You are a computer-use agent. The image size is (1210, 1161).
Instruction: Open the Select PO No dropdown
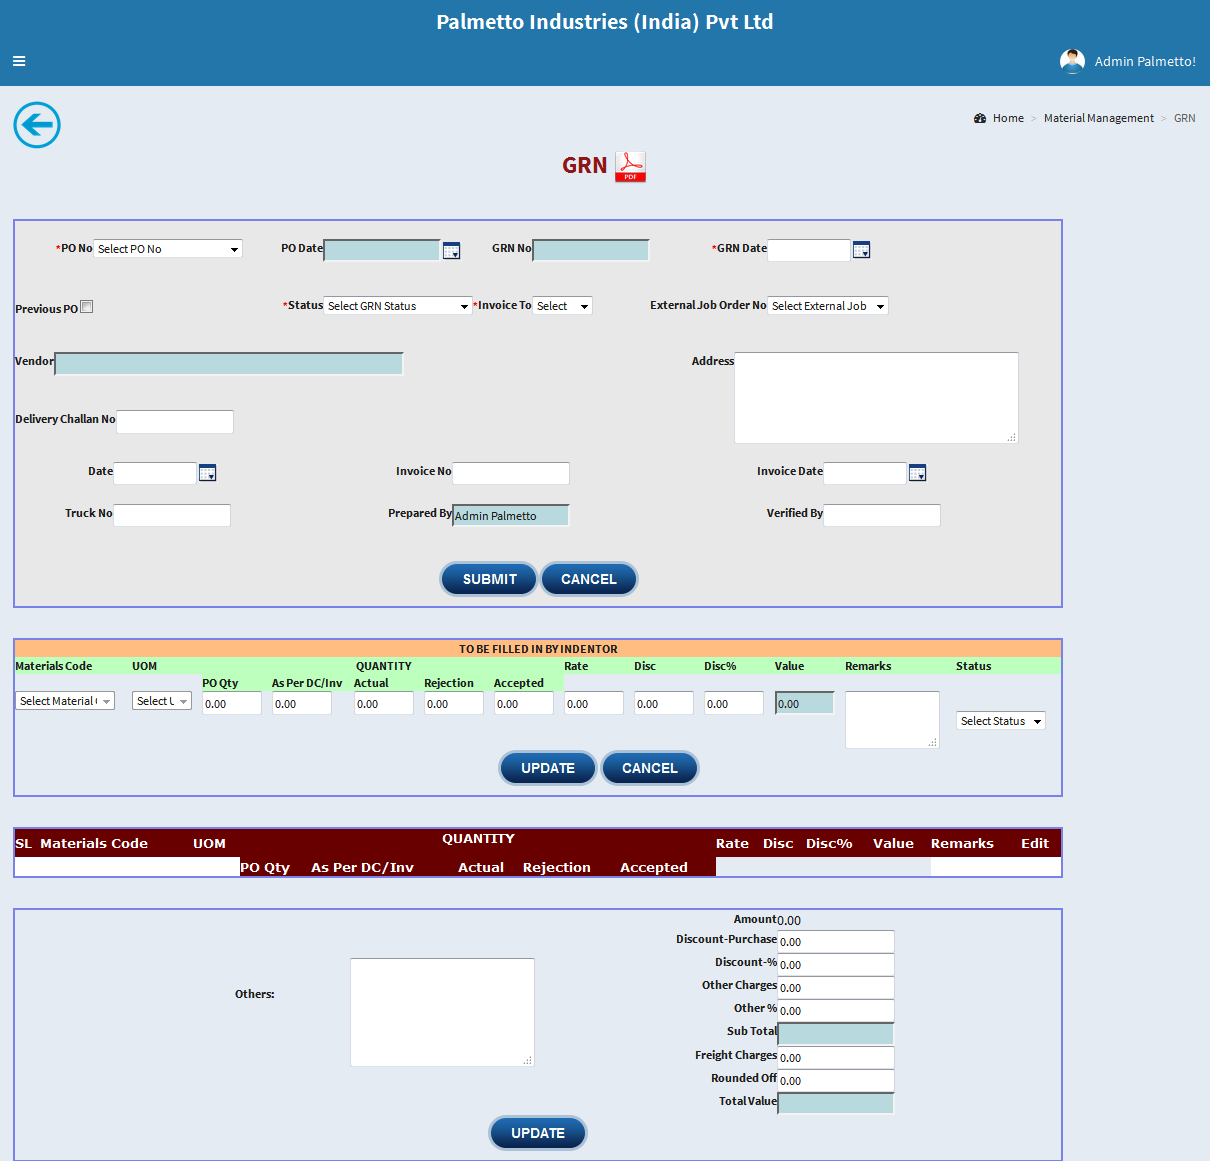(168, 249)
